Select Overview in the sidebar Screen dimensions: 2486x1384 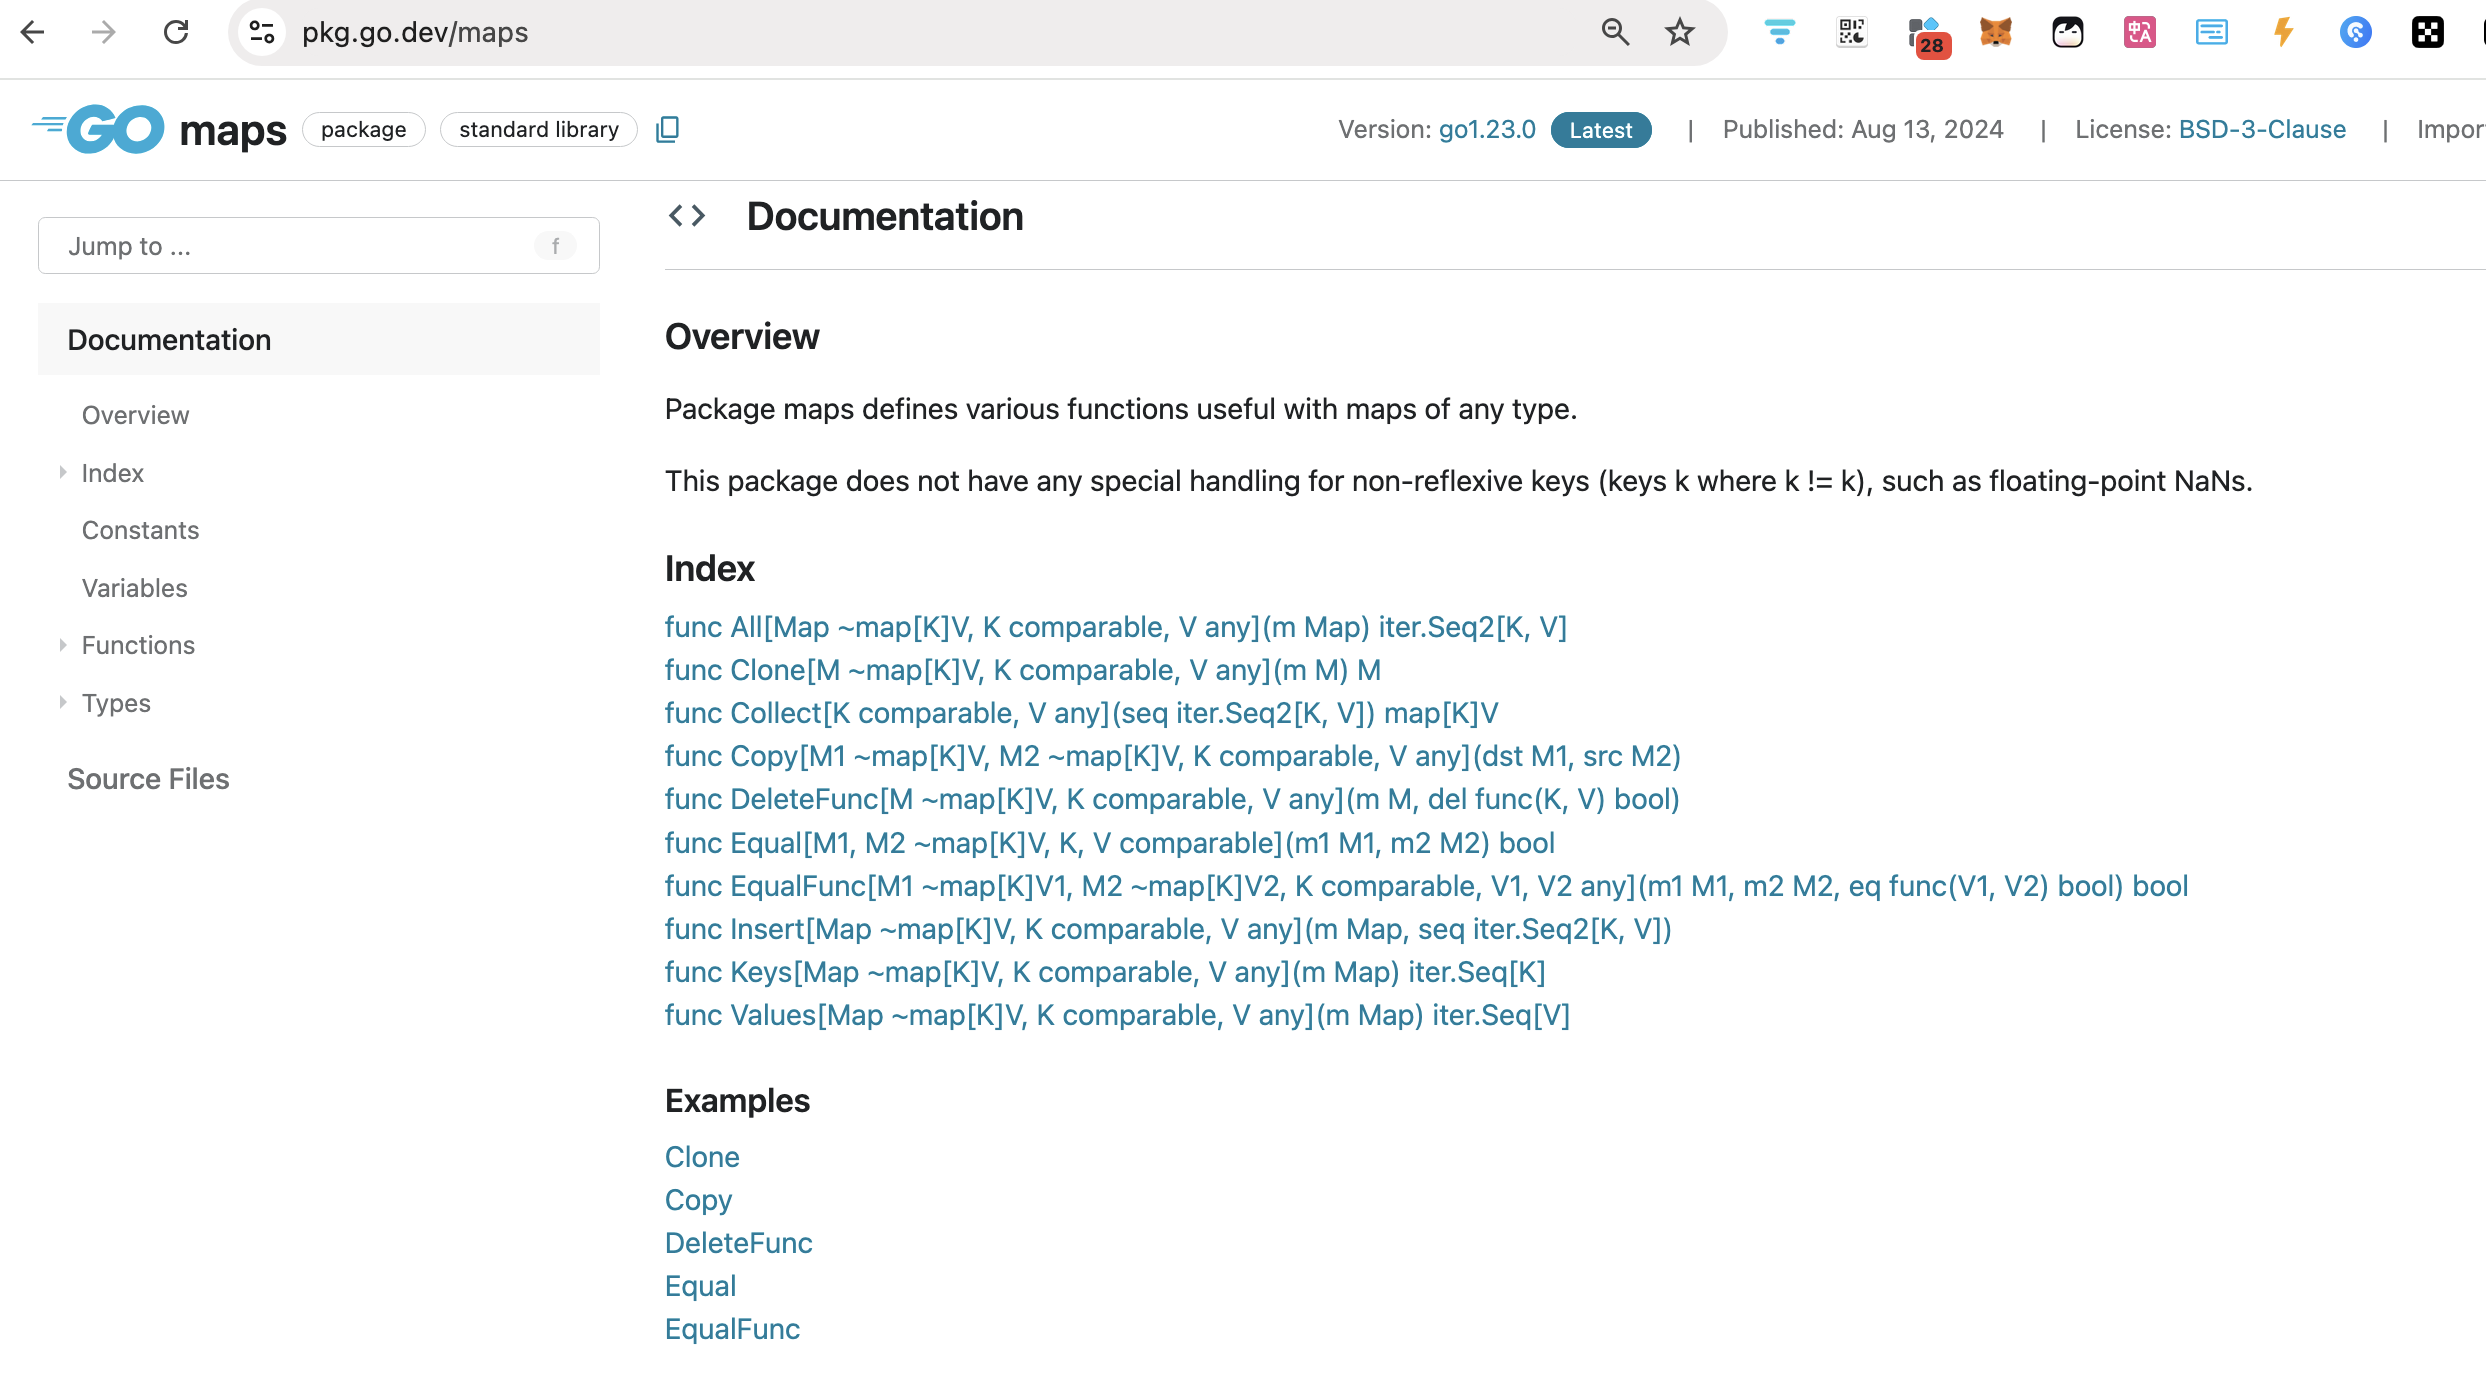pyautogui.click(x=135, y=415)
